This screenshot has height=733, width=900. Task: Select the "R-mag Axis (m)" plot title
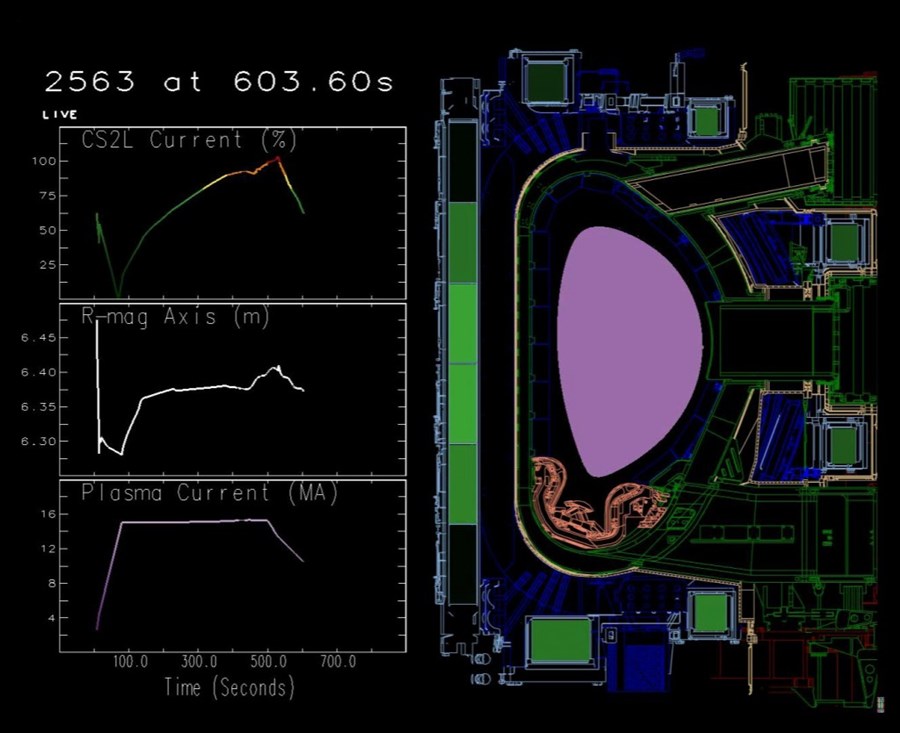coord(175,317)
